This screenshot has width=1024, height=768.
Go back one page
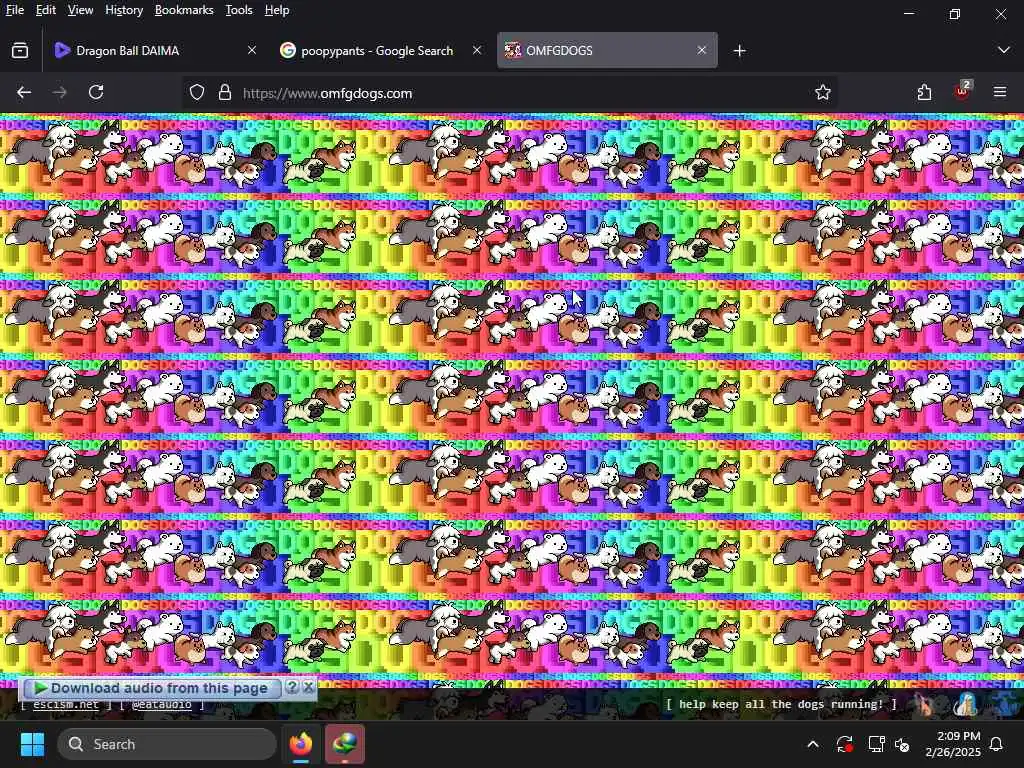(24, 93)
